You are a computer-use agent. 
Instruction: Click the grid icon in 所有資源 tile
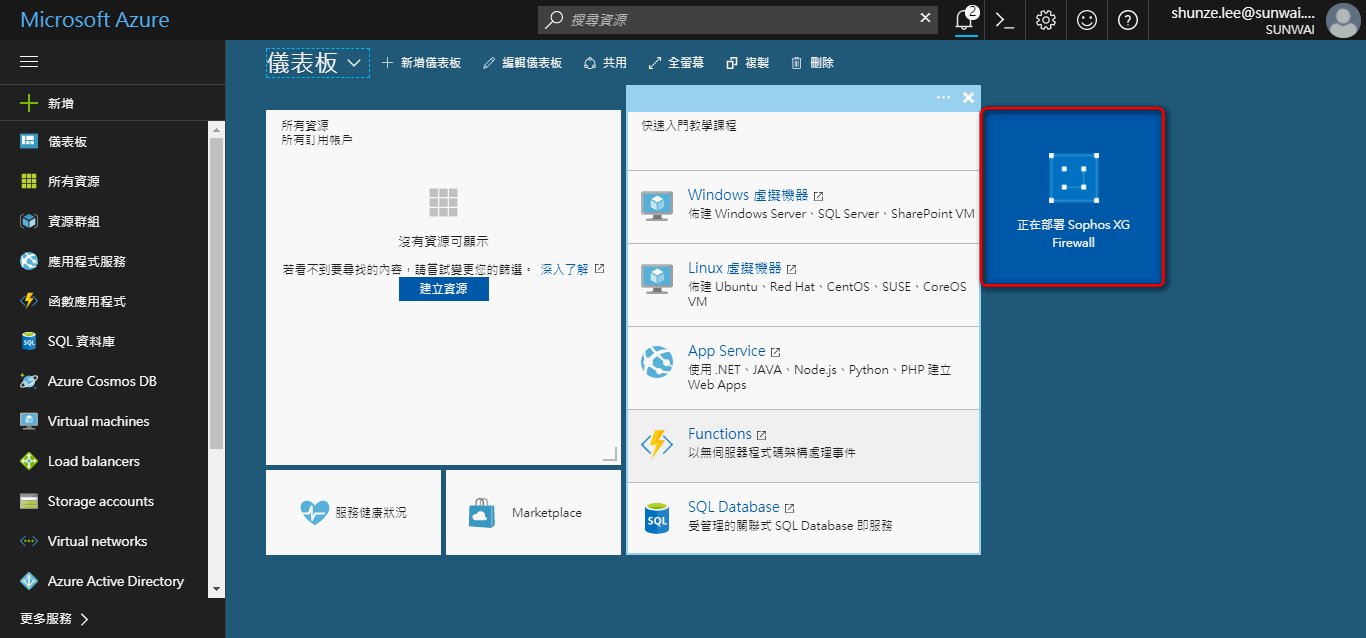point(443,202)
